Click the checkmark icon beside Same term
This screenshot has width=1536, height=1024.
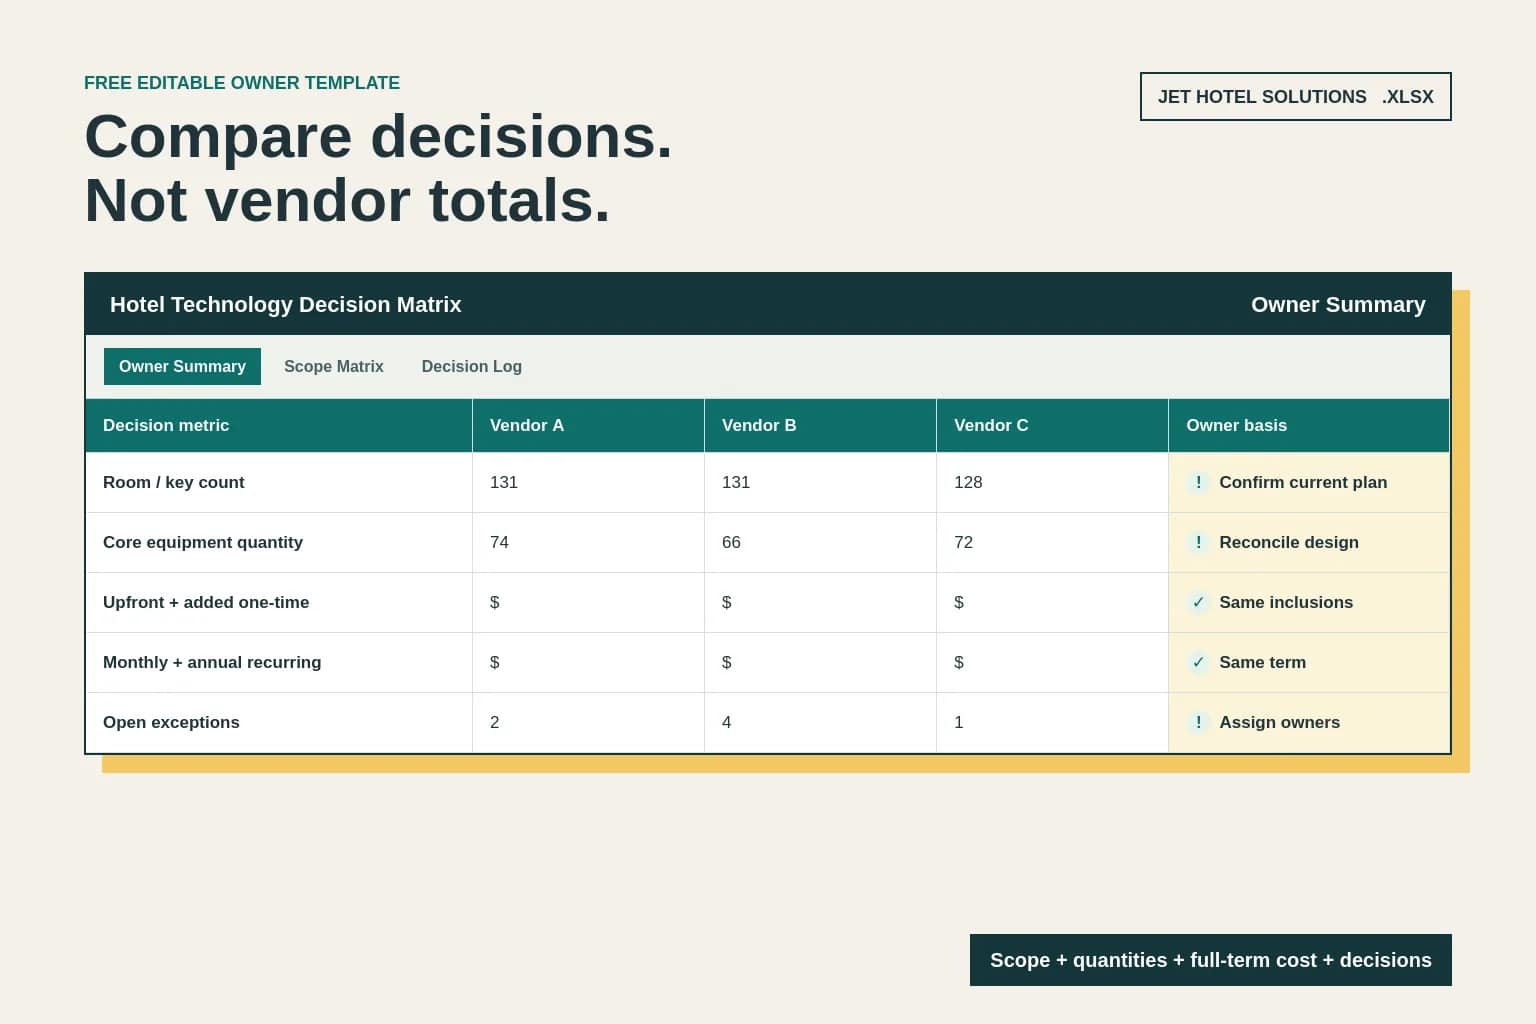click(1198, 662)
